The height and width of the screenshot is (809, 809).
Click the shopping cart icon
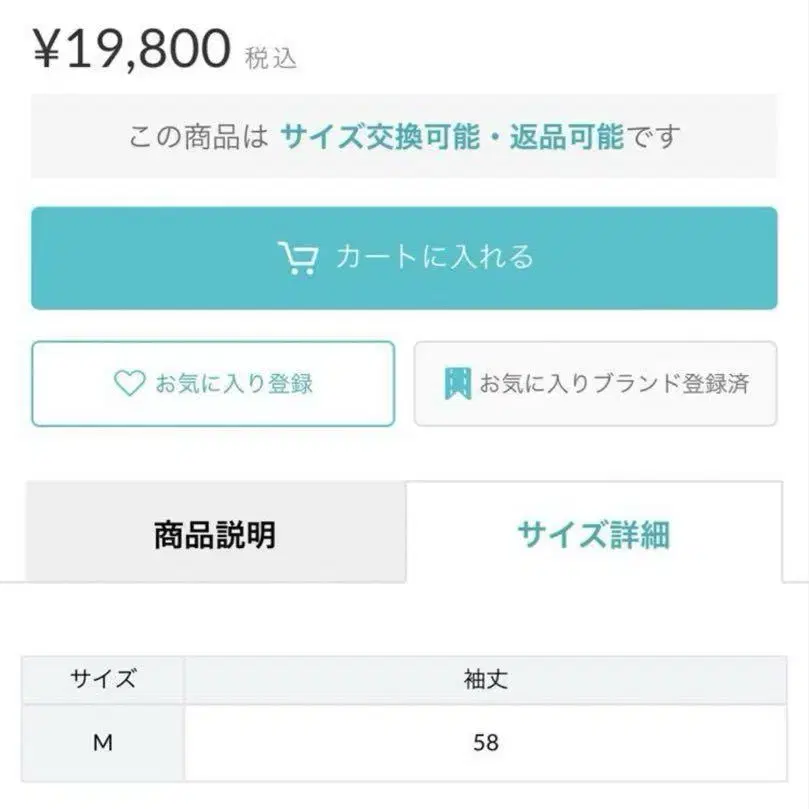pos(298,258)
